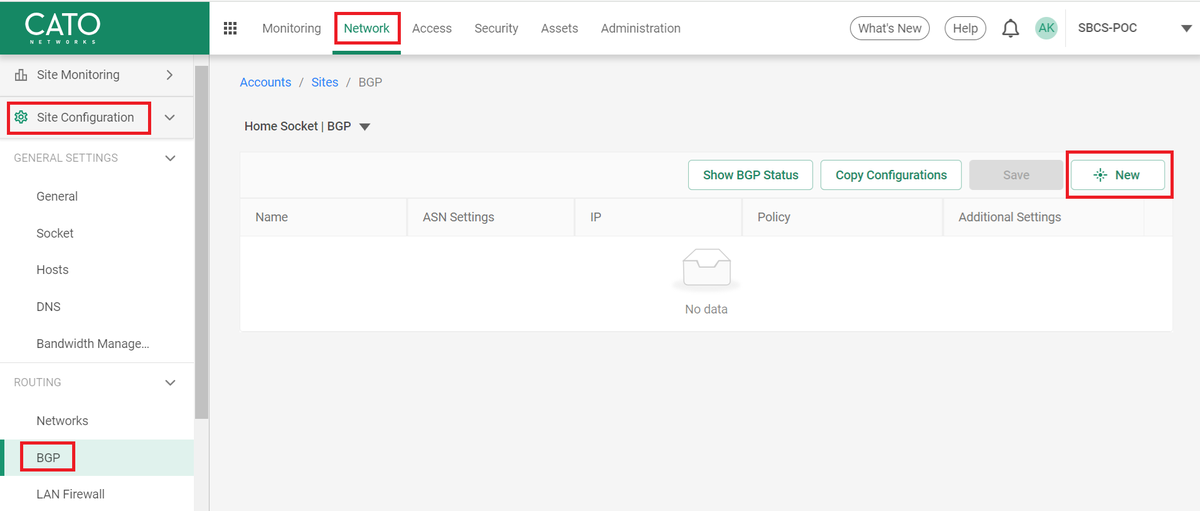
Task: Switch to the Assets tab
Action: click(x=559, y=28)
